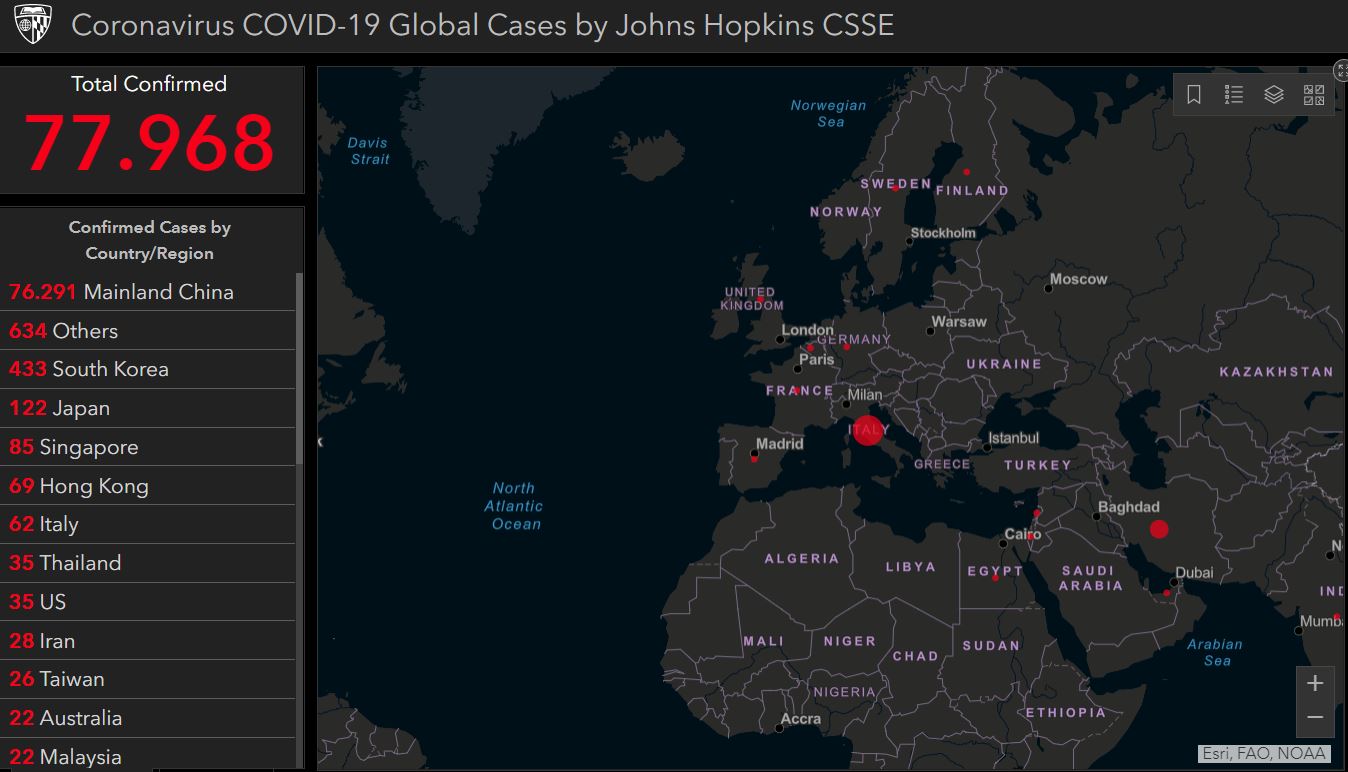This screenshot has width=1348, height=772.
Task: Click the Madrid city label on map
Action: (x=779, y=443)
